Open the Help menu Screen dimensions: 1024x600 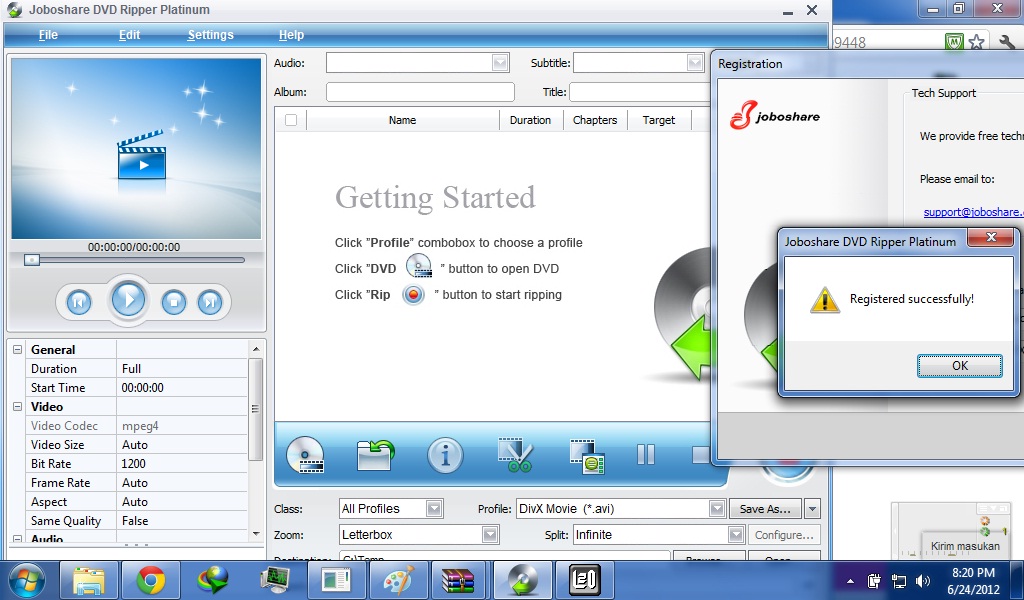291,35
